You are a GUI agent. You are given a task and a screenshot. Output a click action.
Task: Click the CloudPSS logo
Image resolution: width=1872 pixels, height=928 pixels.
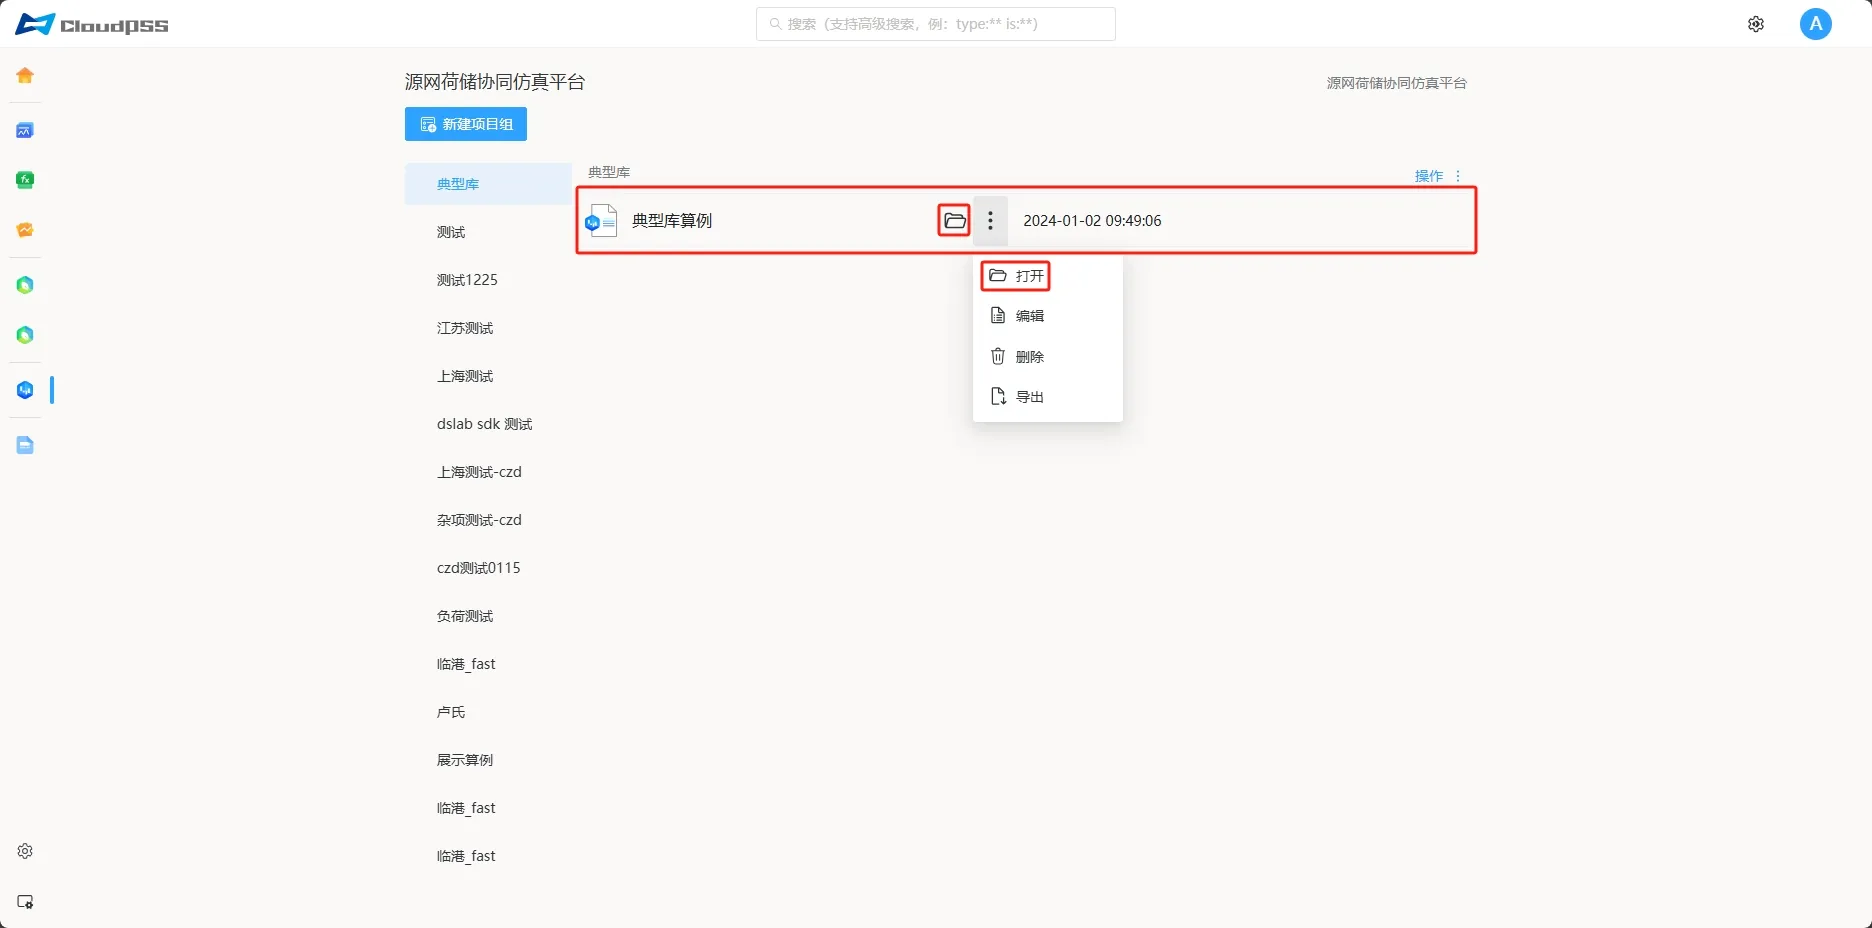(x=92, y=25)
